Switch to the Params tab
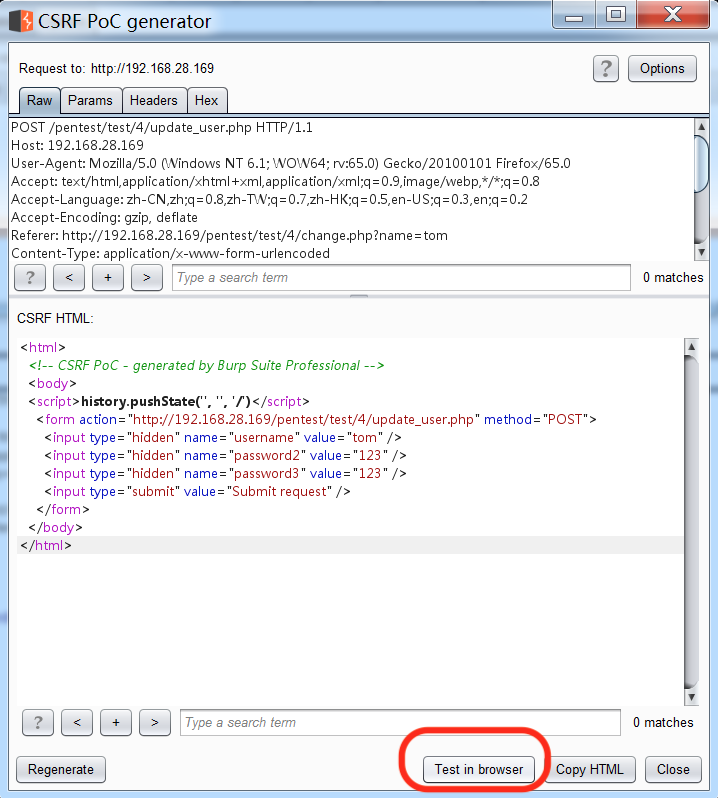Image resolution: width=718 pixels, height=798 pixels. click(91, 100)
